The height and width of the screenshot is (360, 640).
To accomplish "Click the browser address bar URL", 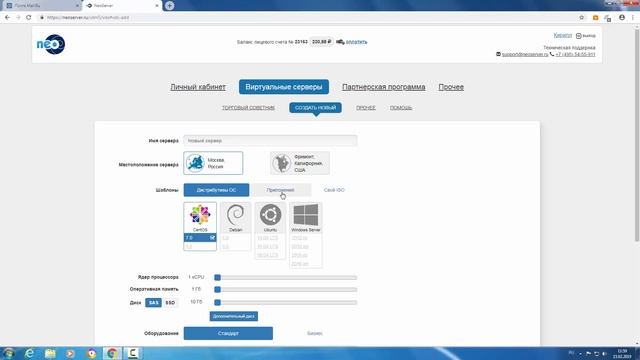I will point(88,18).
